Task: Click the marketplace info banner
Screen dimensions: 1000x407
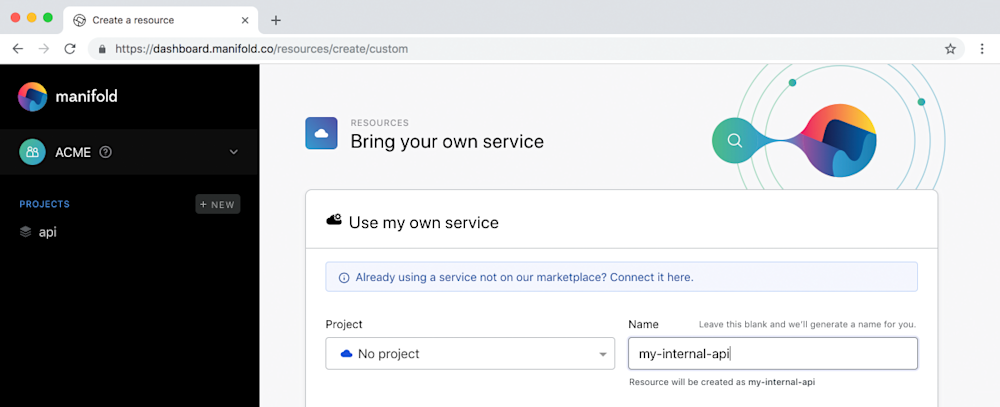Action: (621, 277)
